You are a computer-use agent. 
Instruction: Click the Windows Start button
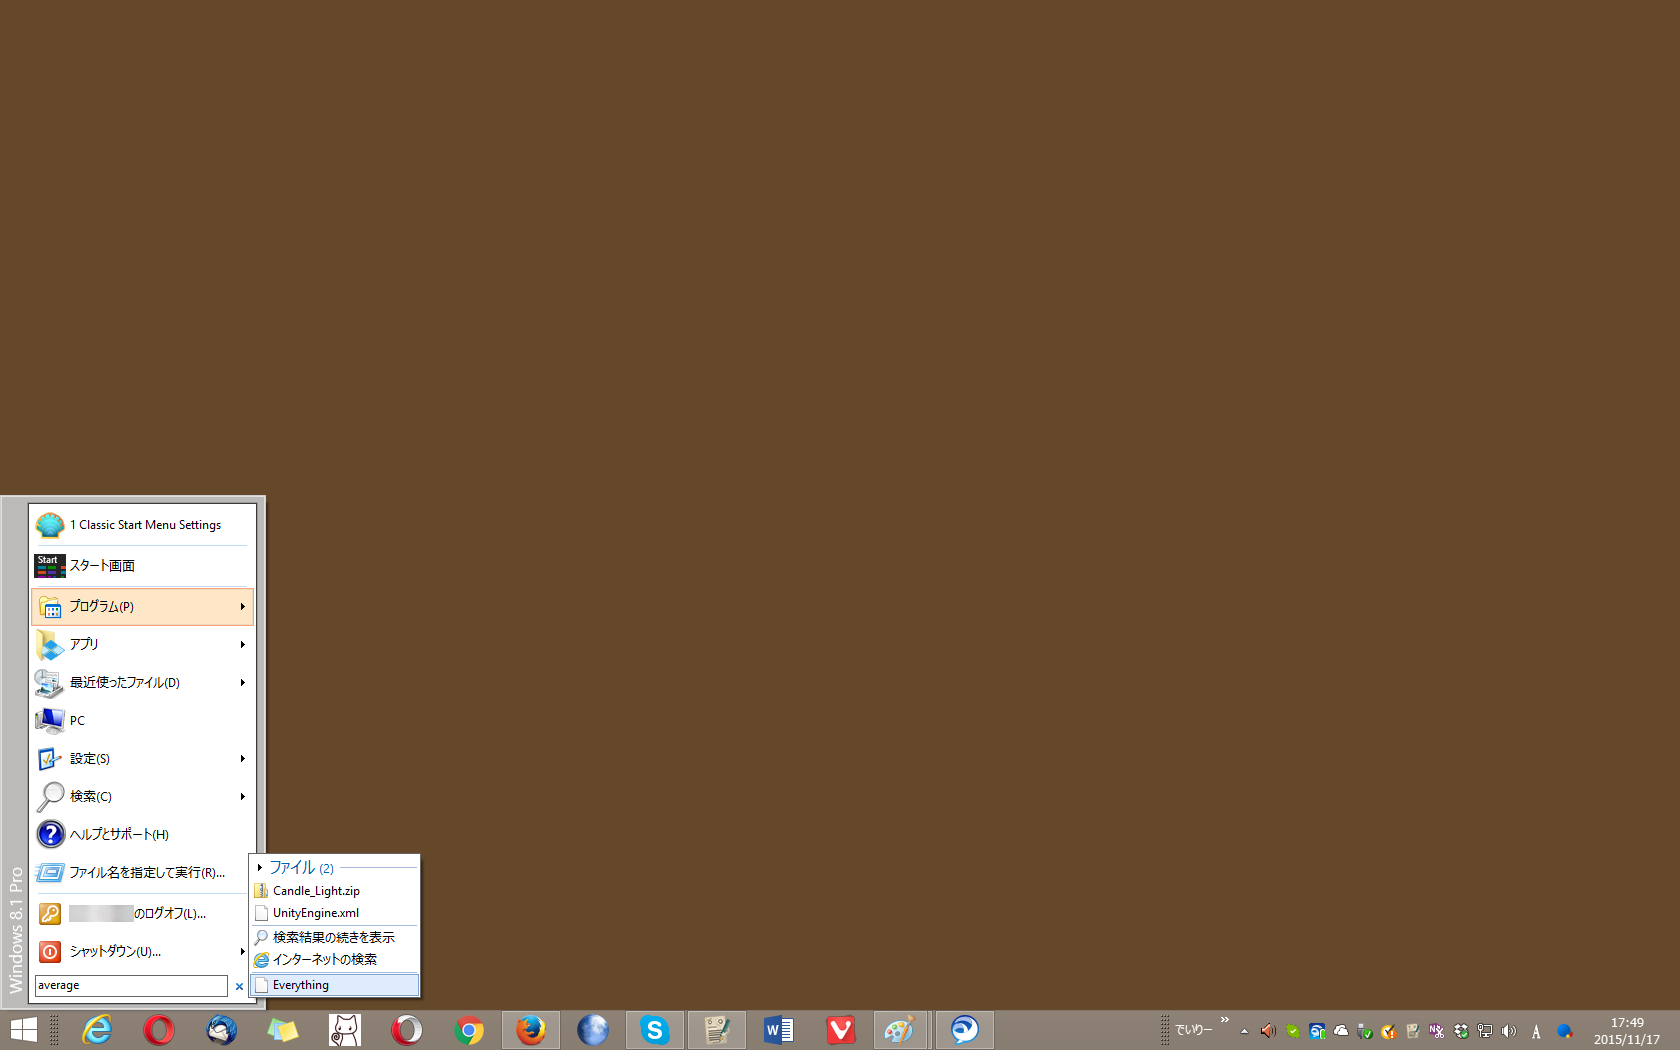[23, 1030]
